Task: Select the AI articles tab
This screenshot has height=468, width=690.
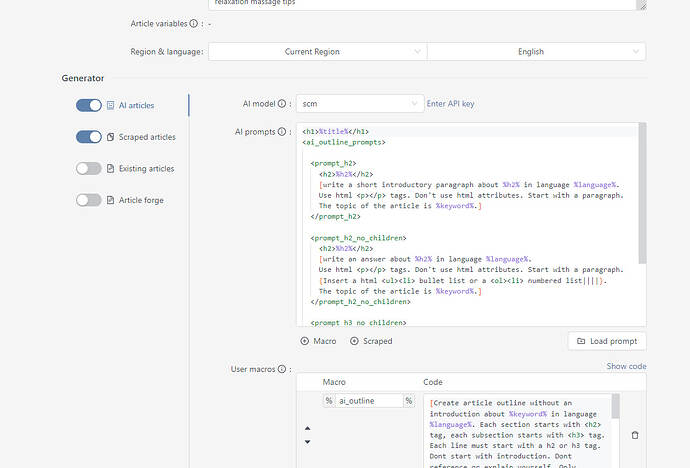Action: 136,106
